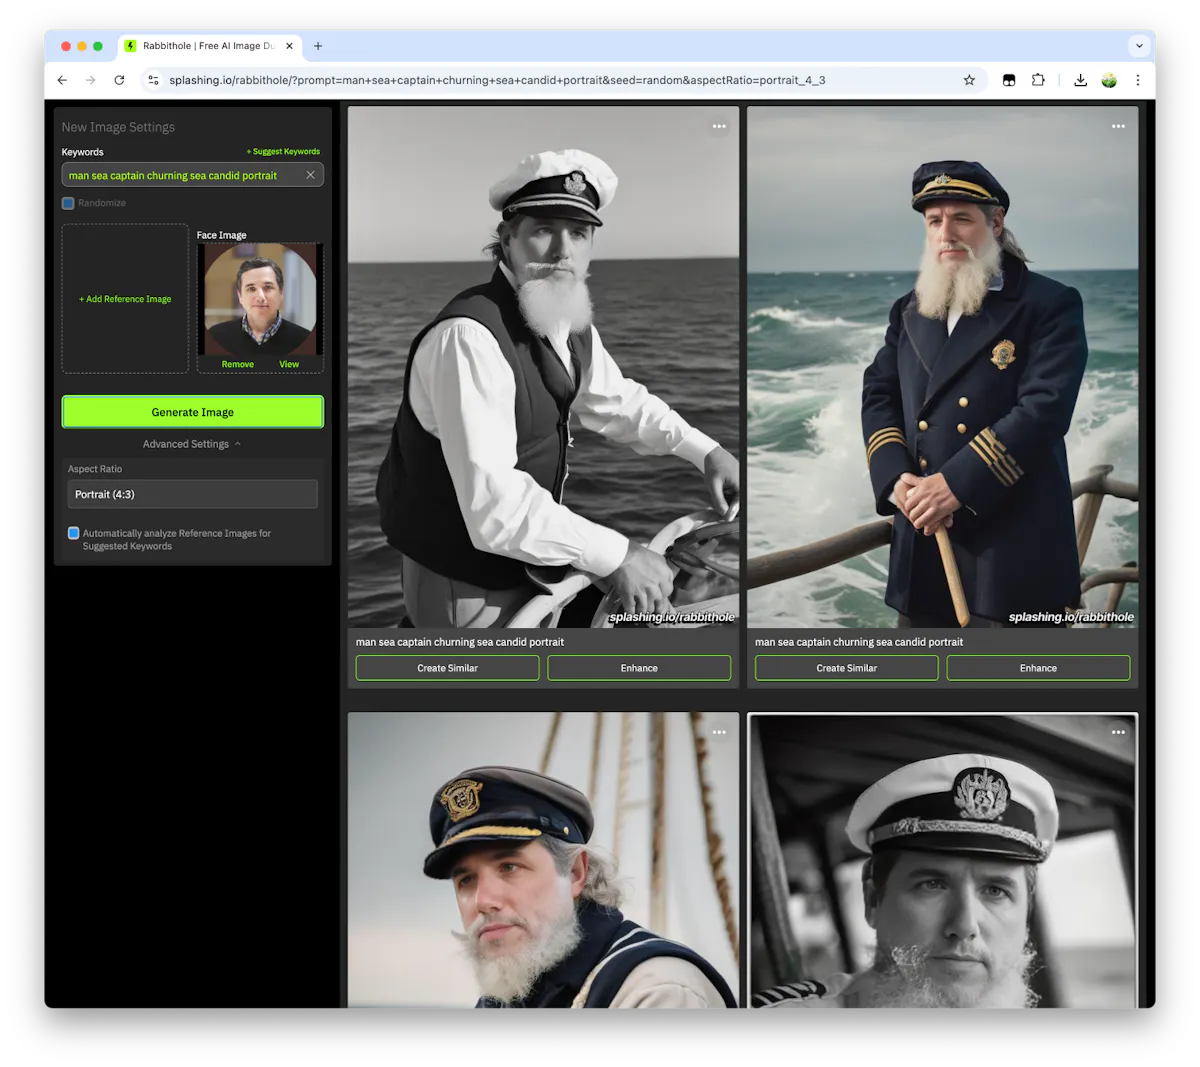Viewport: 1200px width, 1067px height.
Task: Open options menu on bottom-right image
Action: point(1118,732)
